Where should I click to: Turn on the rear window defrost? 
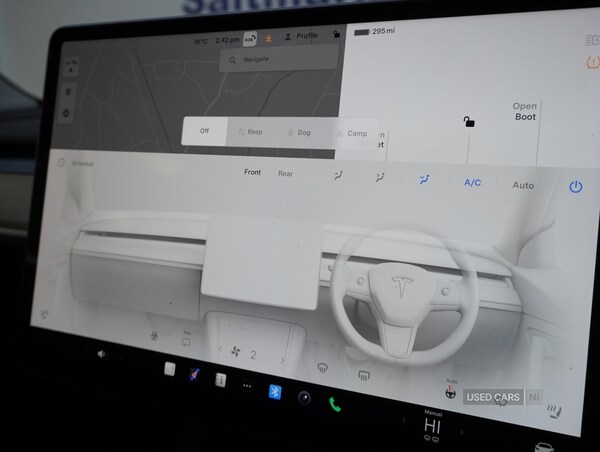coord(362,374)
